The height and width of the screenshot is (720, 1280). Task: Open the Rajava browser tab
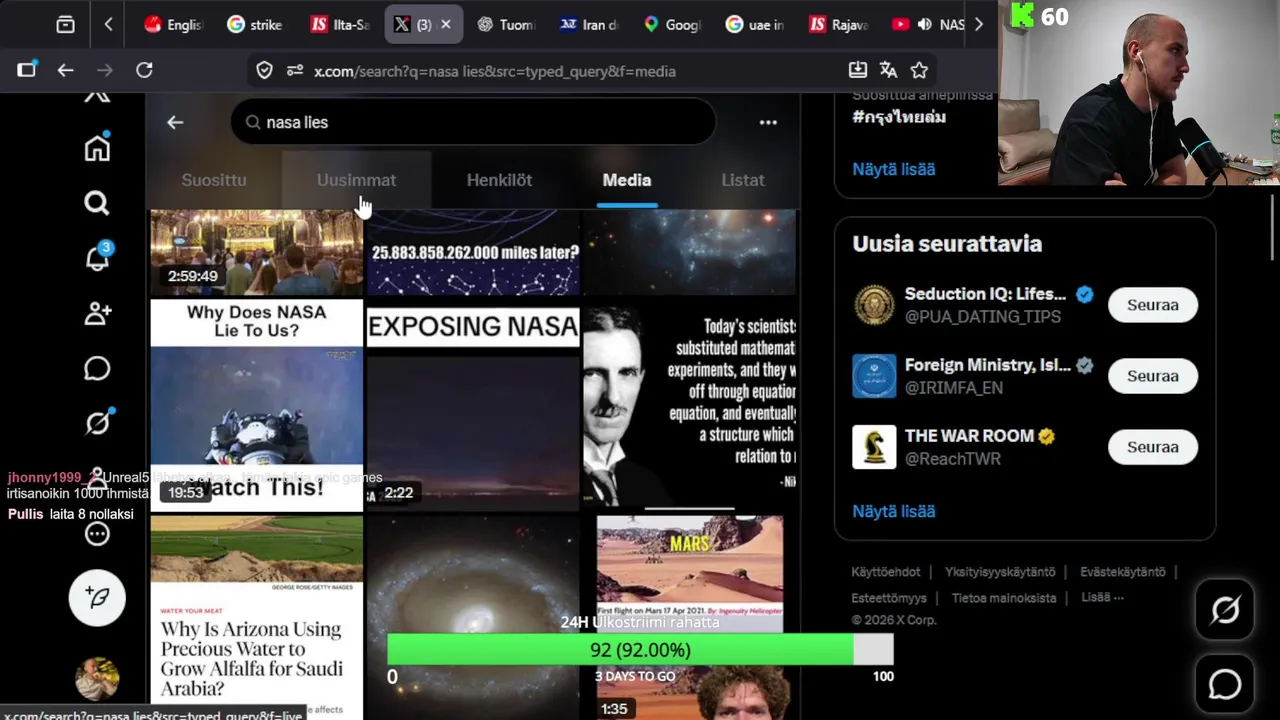pyautogui.click(x=838, y=24)
